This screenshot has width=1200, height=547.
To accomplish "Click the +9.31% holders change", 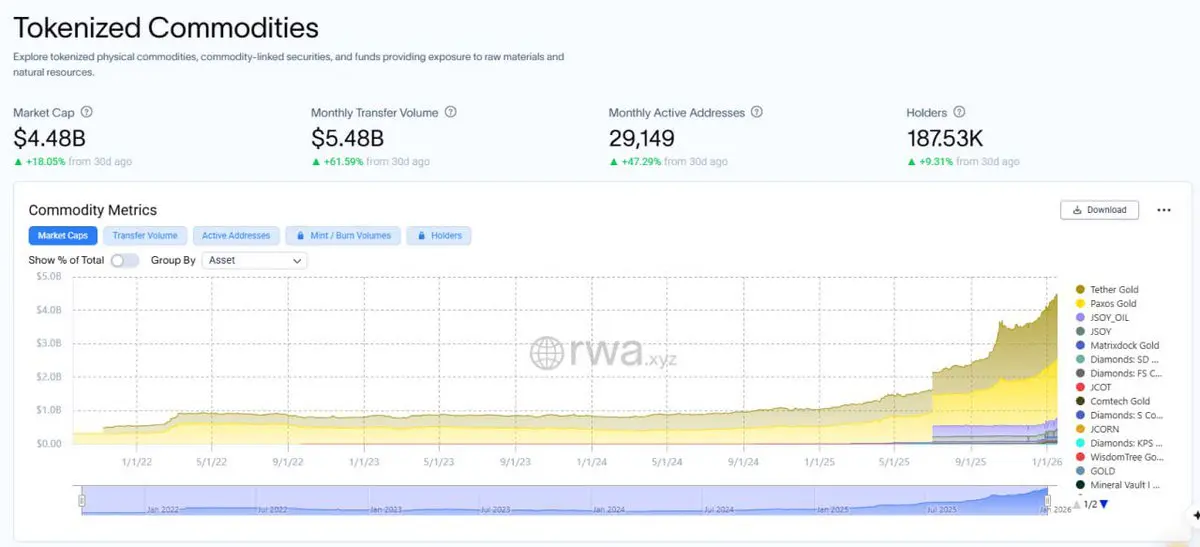I will [936, 162].
